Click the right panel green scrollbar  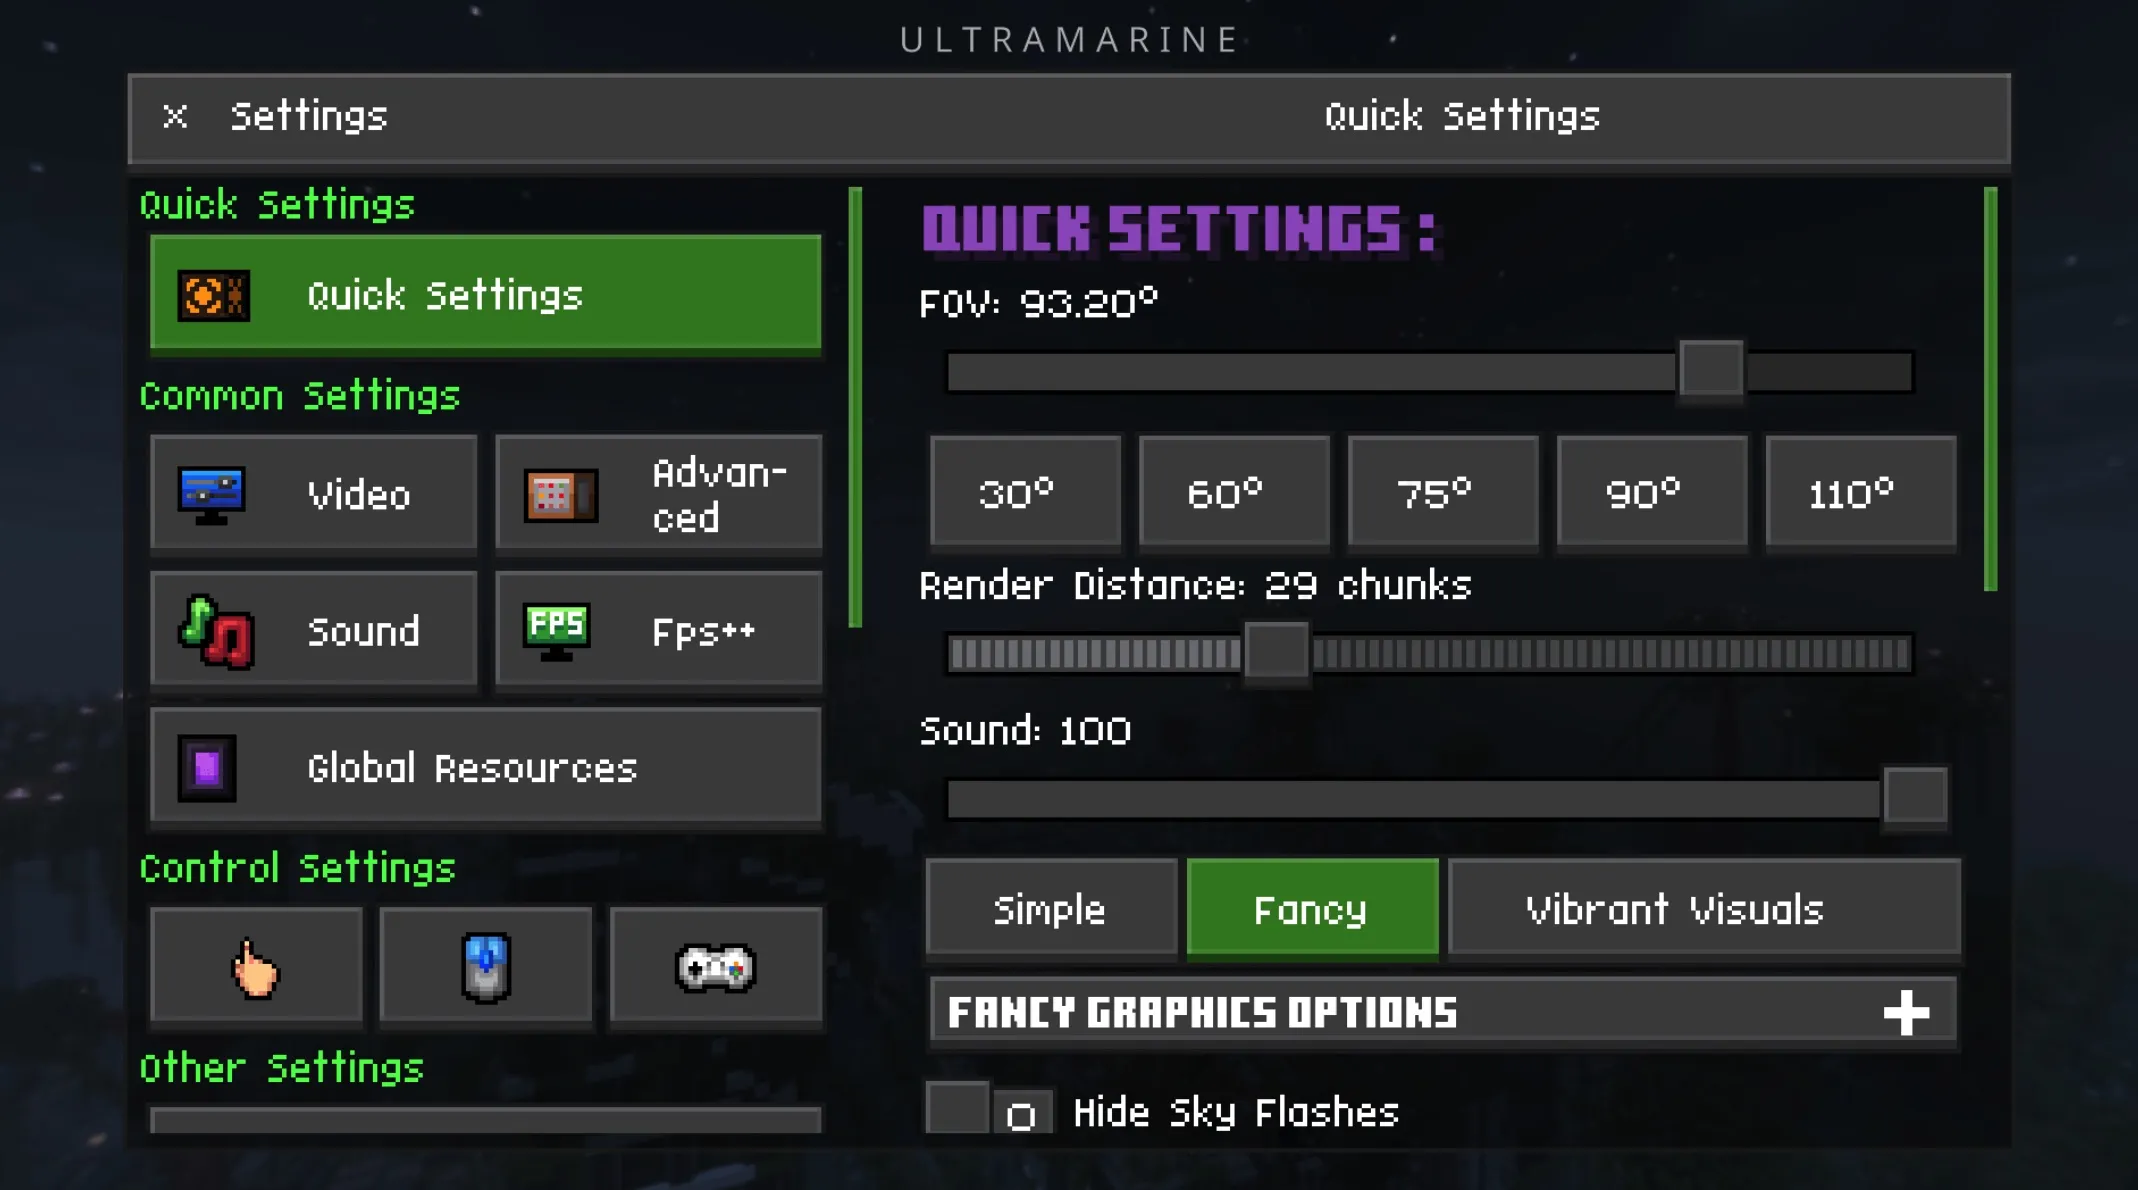coord(1990,388)
